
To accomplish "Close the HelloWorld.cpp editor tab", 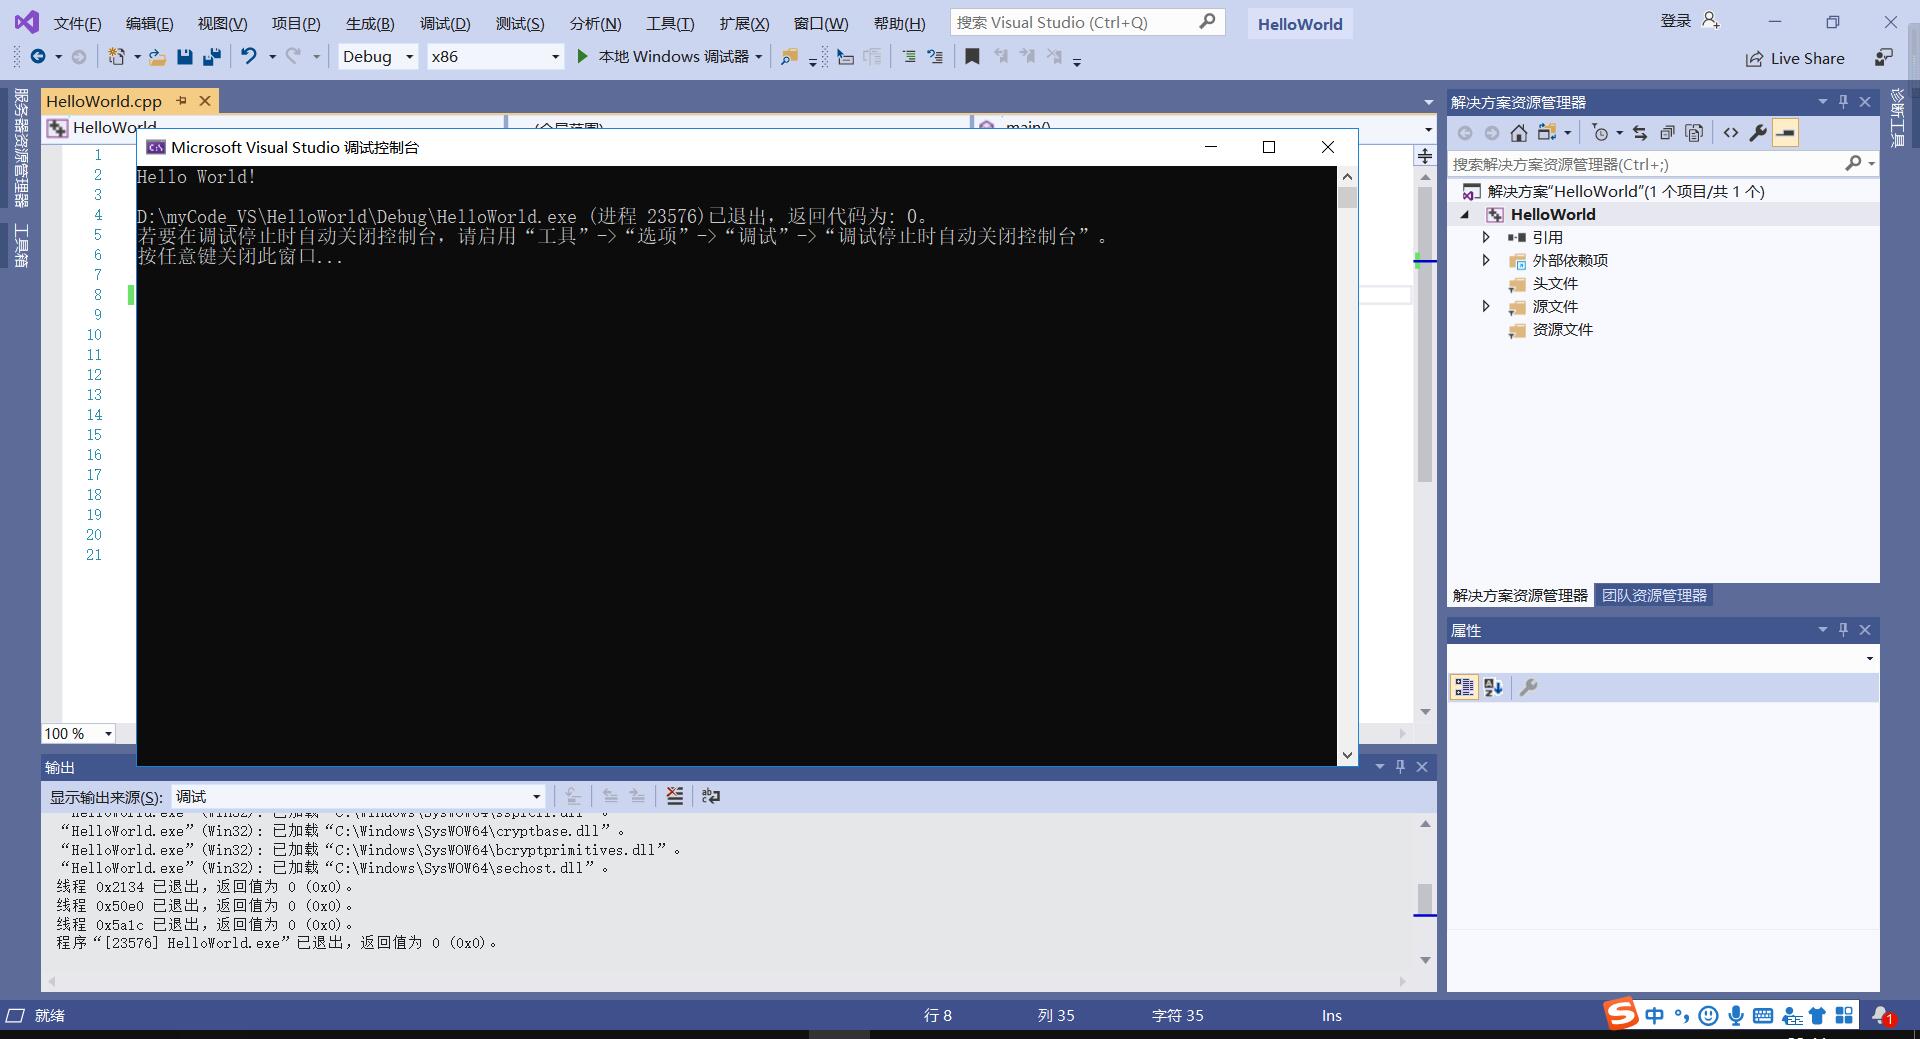I will (x=205, y=101).
